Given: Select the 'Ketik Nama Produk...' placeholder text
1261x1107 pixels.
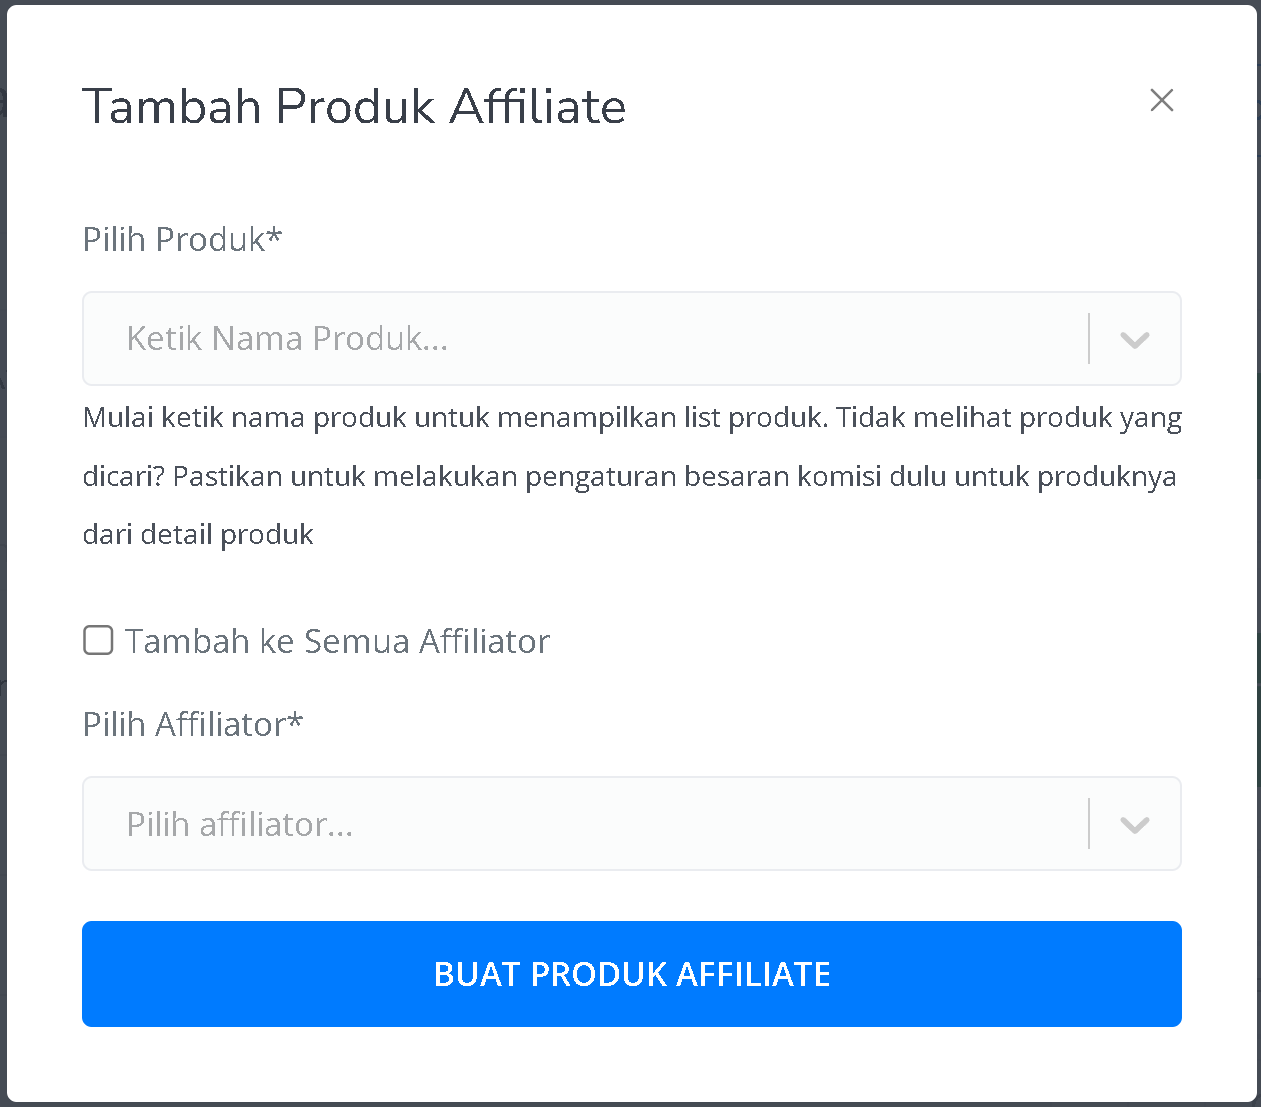Looking at the screenshot, I should pos(287,339).
